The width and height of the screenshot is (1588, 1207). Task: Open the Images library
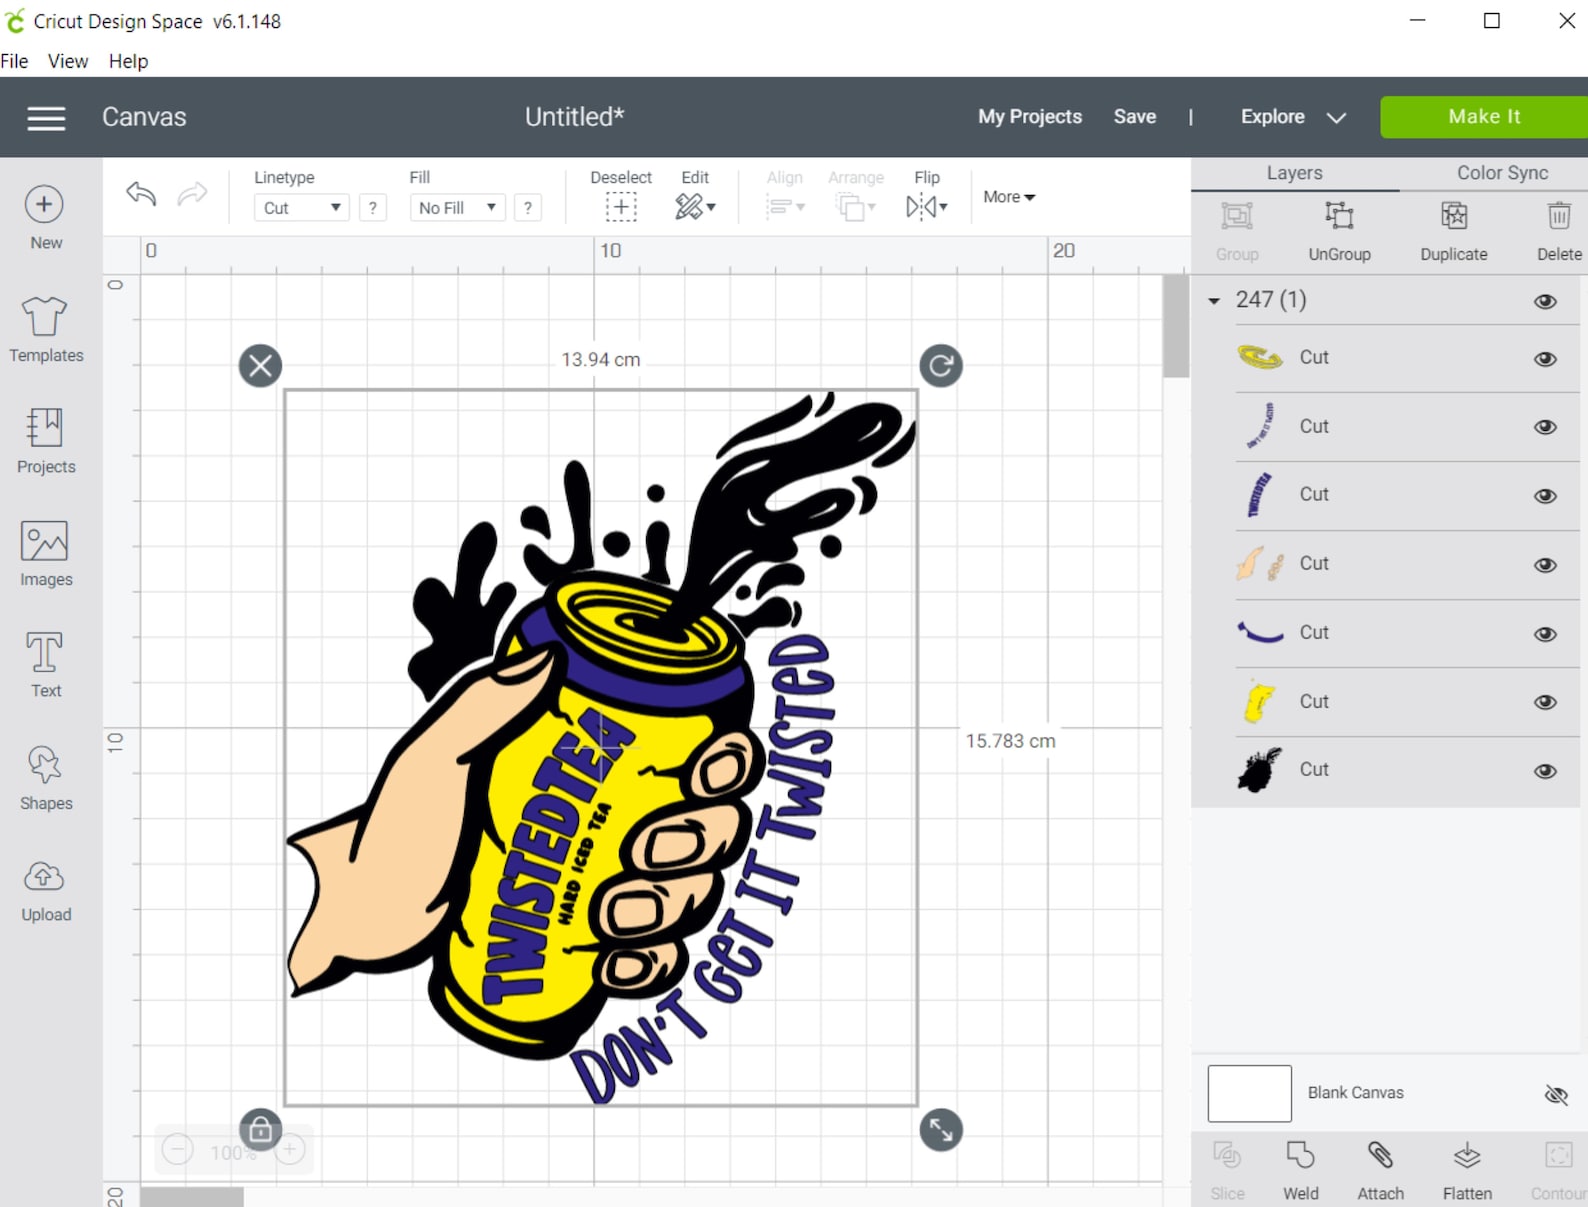tap(46, 554)
